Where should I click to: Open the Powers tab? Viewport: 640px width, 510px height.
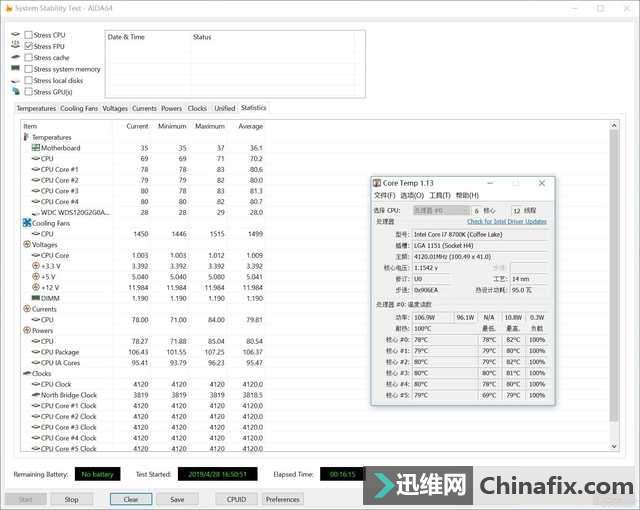171,109
